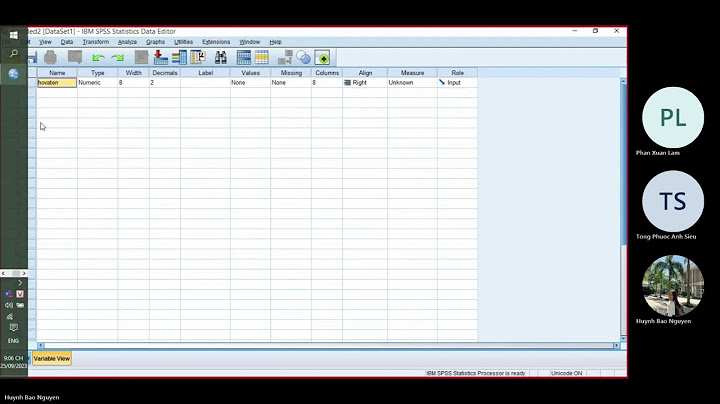Open the Measure cell showing Unknown
720x404 pixels.
pyautogui.click(x=412, y=83)
